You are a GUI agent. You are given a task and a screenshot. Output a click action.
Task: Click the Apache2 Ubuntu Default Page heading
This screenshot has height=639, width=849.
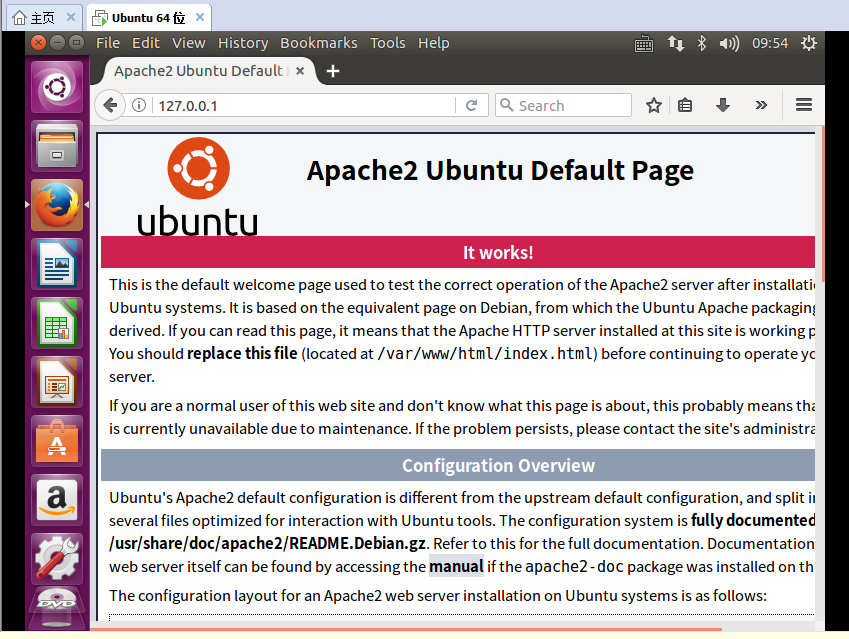500,170
